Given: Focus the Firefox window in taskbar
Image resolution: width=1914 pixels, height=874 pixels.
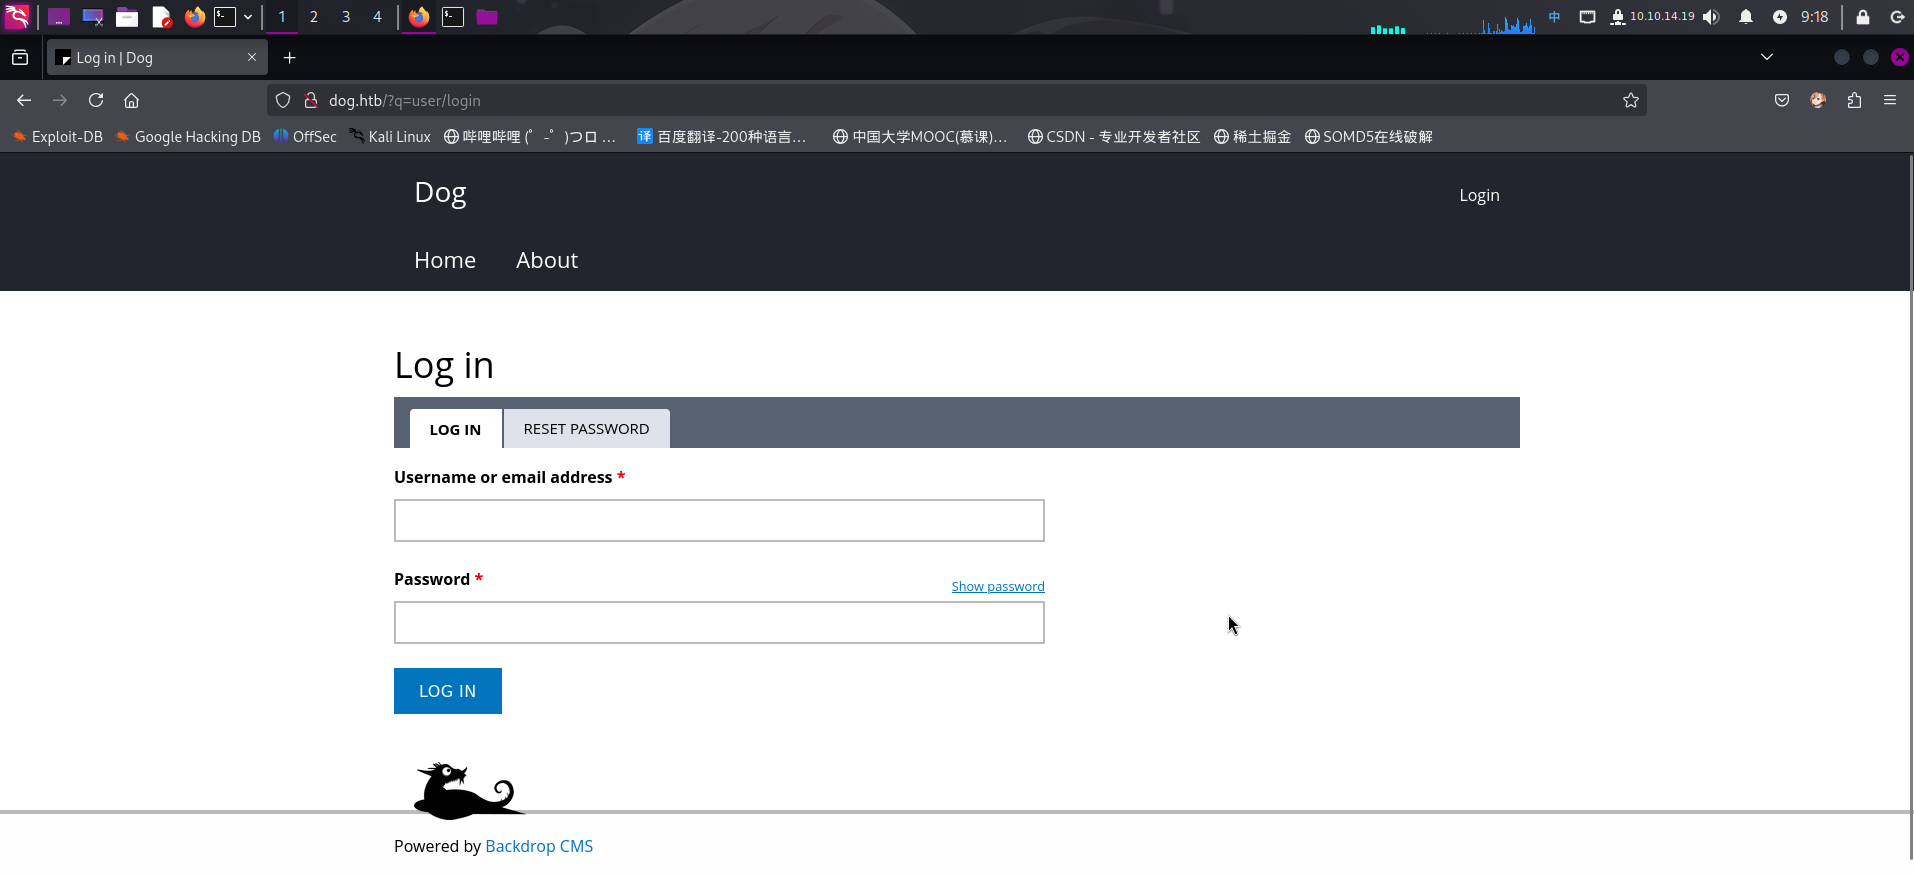Looking at the screenshot, I should tap(419, 17).
